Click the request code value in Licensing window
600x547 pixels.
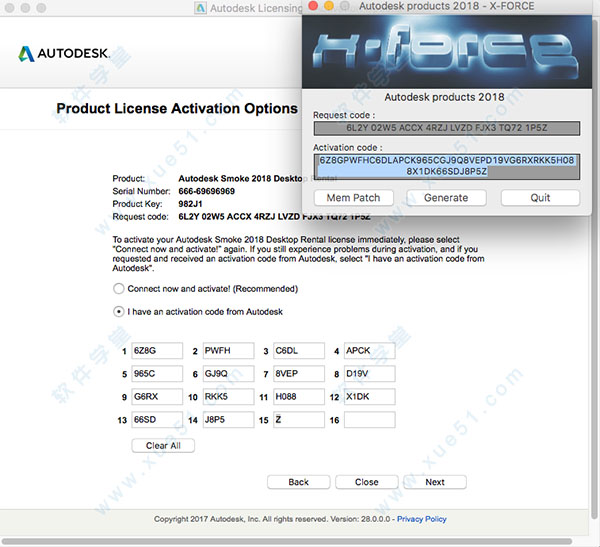pyautogui.click(x=274, y=217)
